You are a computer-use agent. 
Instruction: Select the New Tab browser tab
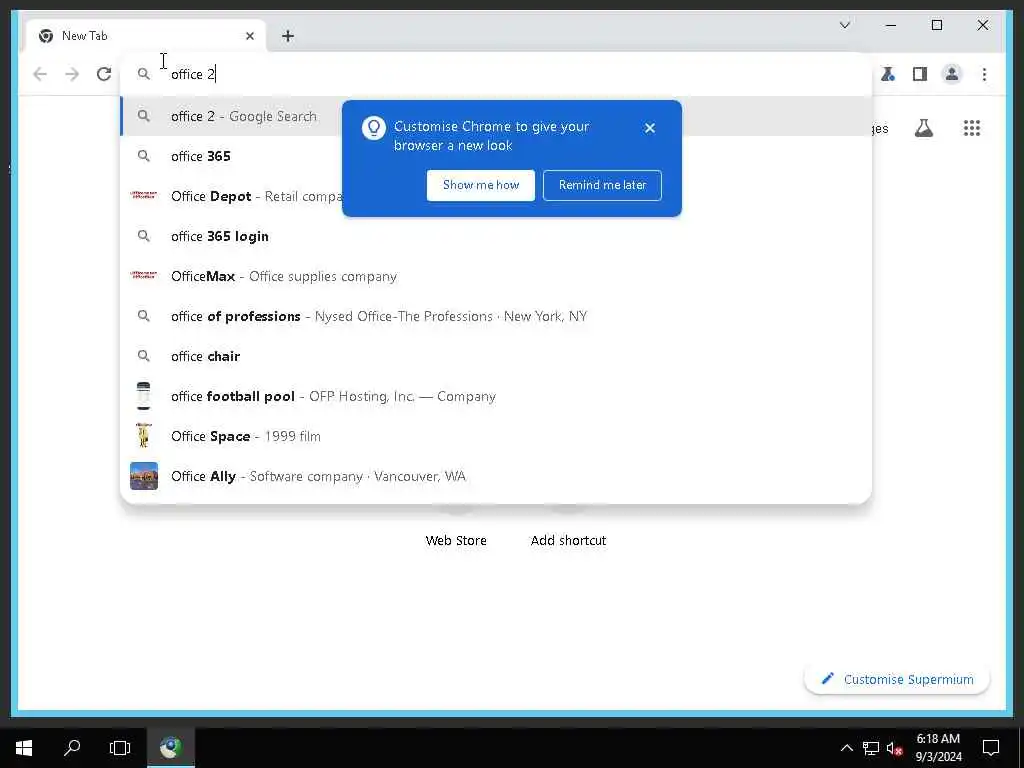pyautogui.click(x=146, y=36)
